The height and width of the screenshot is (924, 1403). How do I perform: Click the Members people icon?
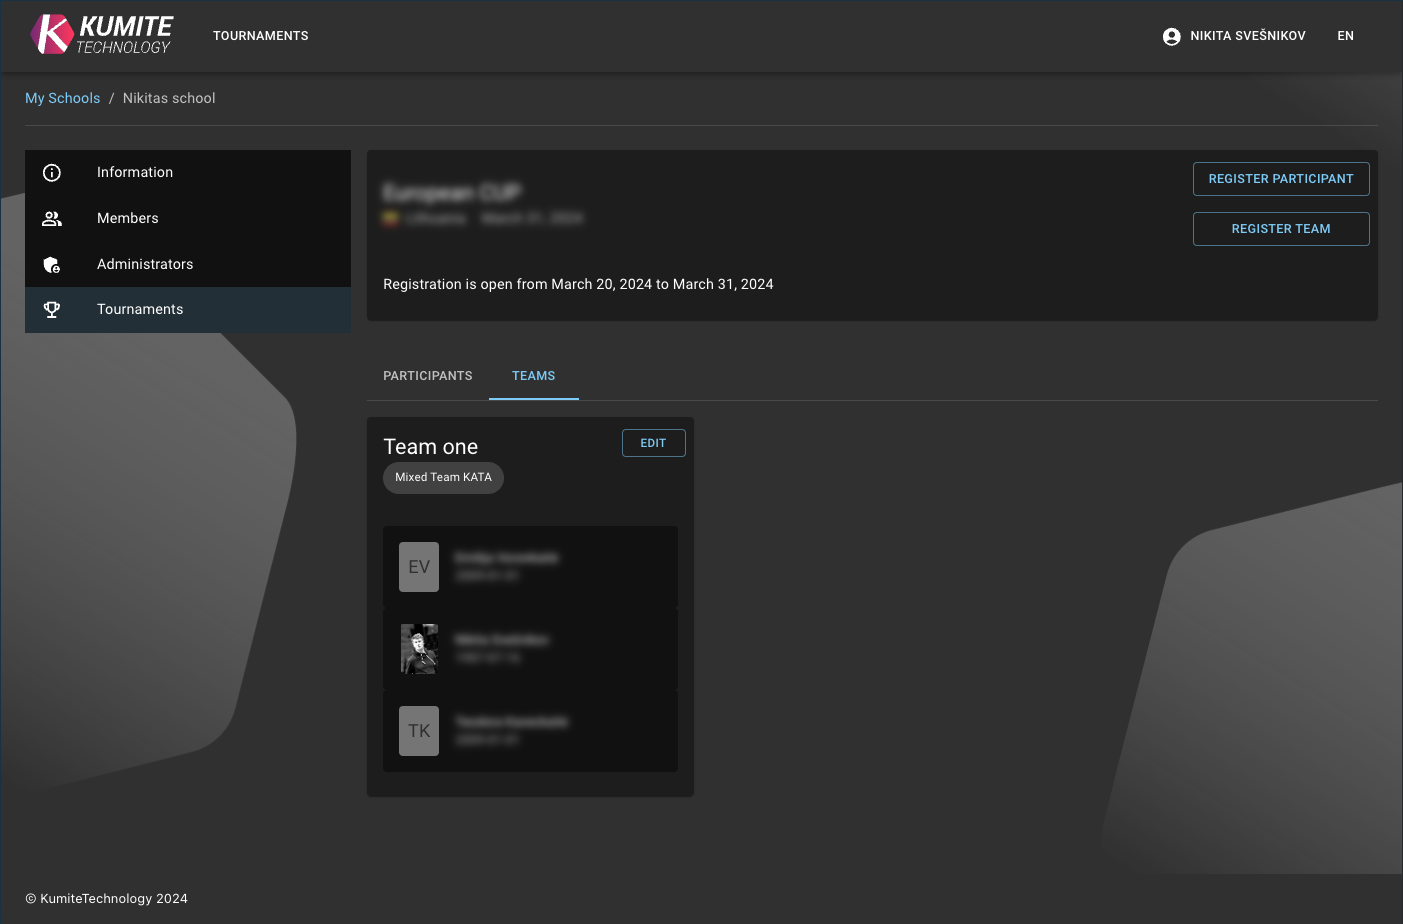tap(52, 219)
